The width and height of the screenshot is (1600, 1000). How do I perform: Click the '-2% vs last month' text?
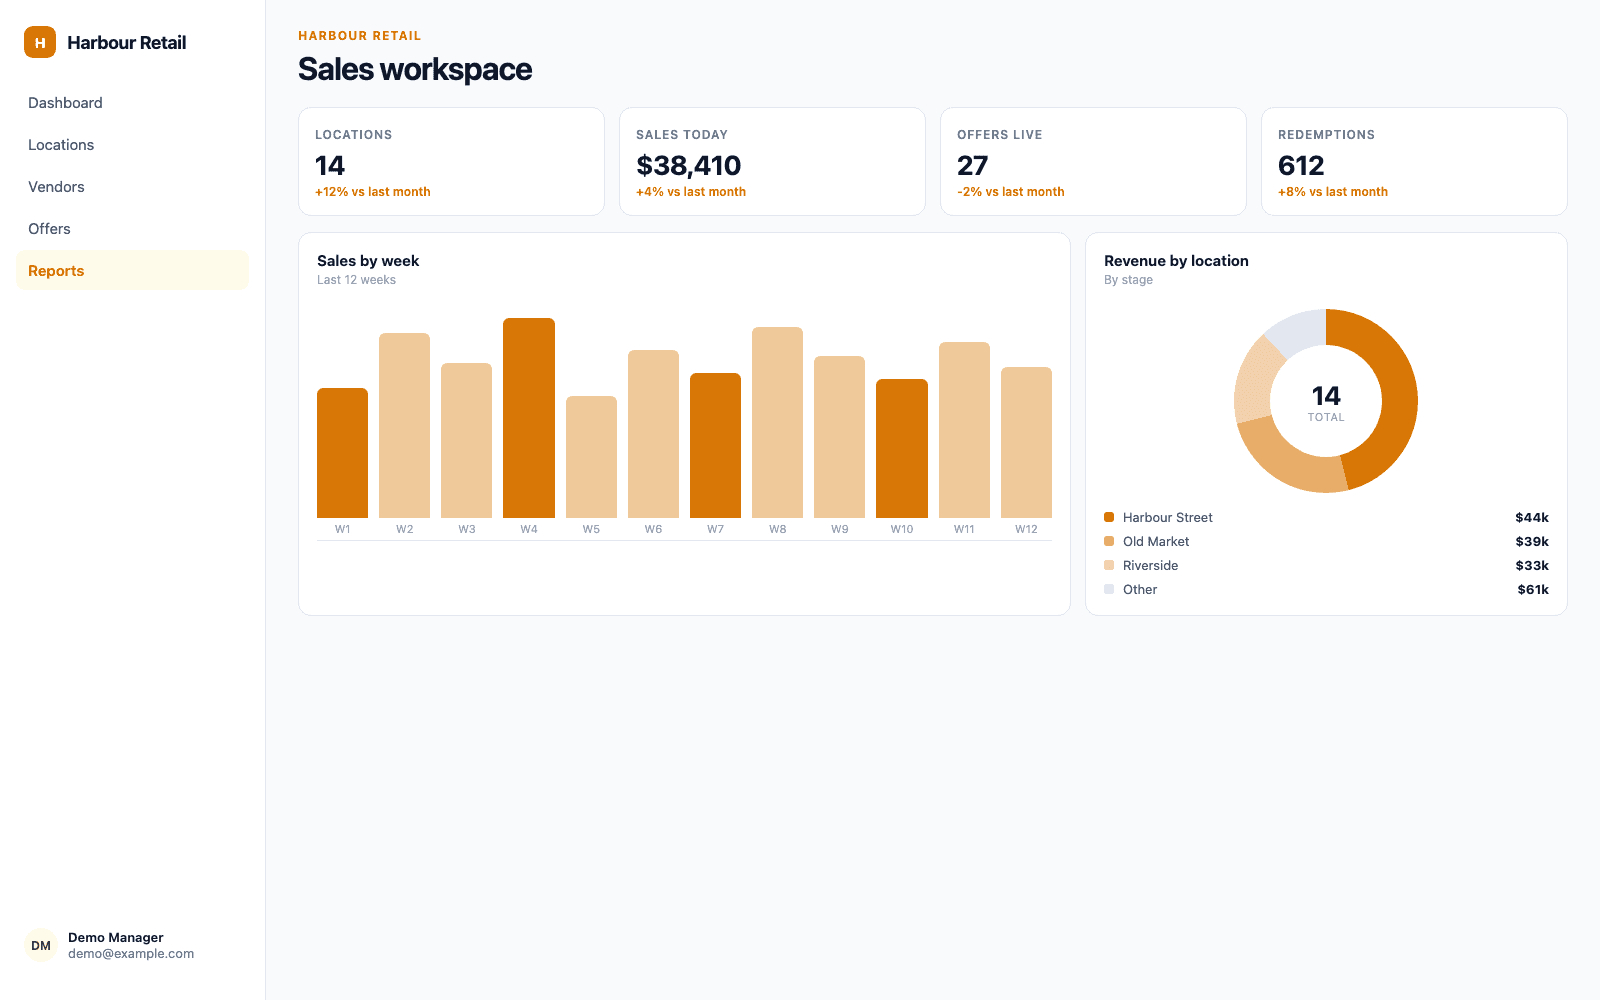(1011, 192)
